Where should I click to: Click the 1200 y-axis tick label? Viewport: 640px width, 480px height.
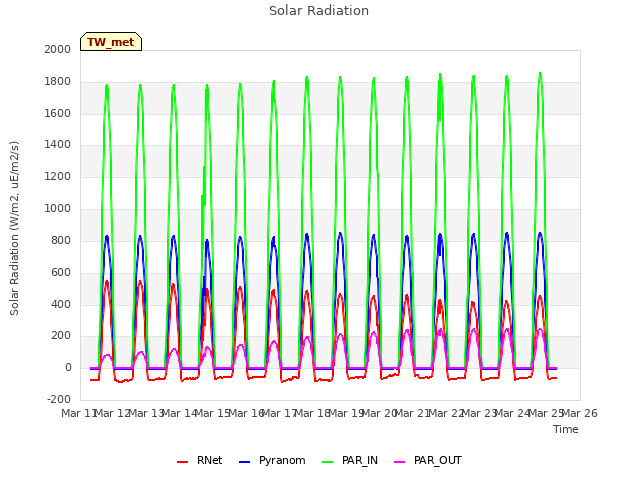coord(58,177)
